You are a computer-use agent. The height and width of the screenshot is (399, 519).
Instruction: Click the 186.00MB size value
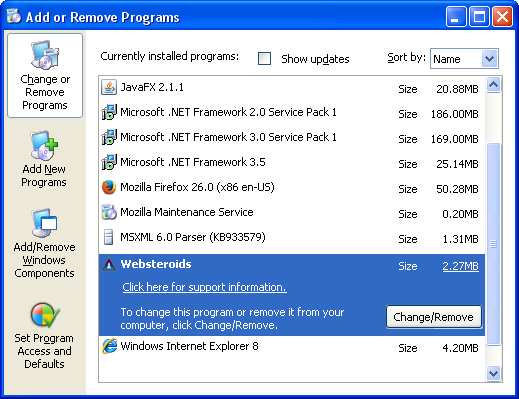coord(454,114)
